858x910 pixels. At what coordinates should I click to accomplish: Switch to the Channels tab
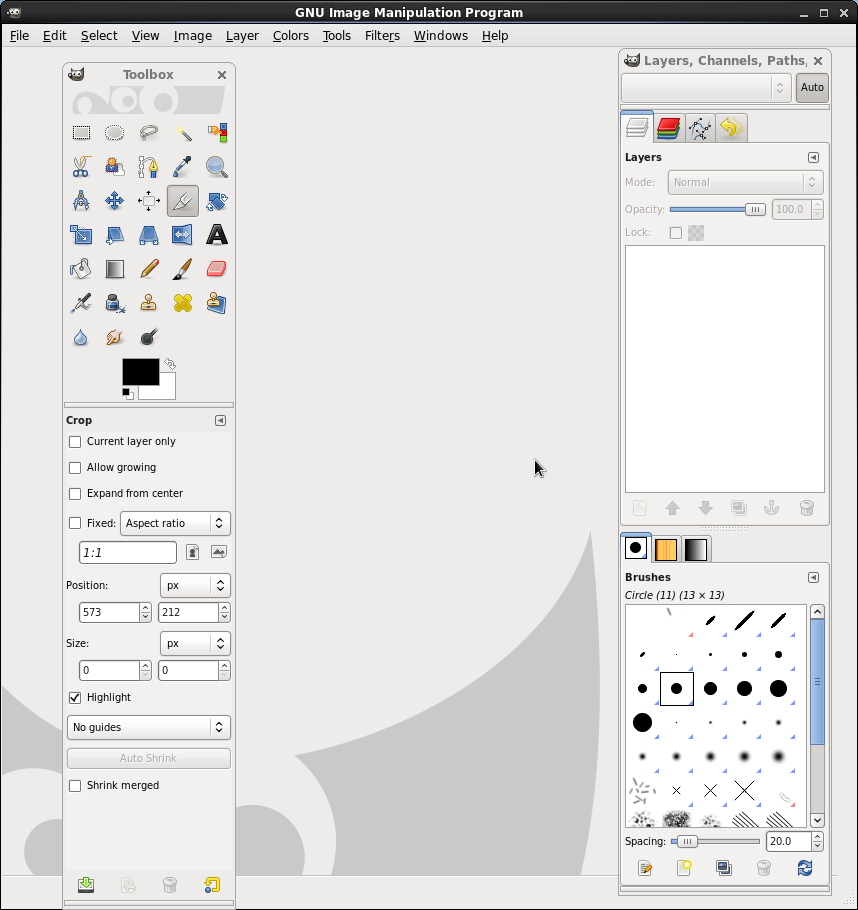[668, 128]
